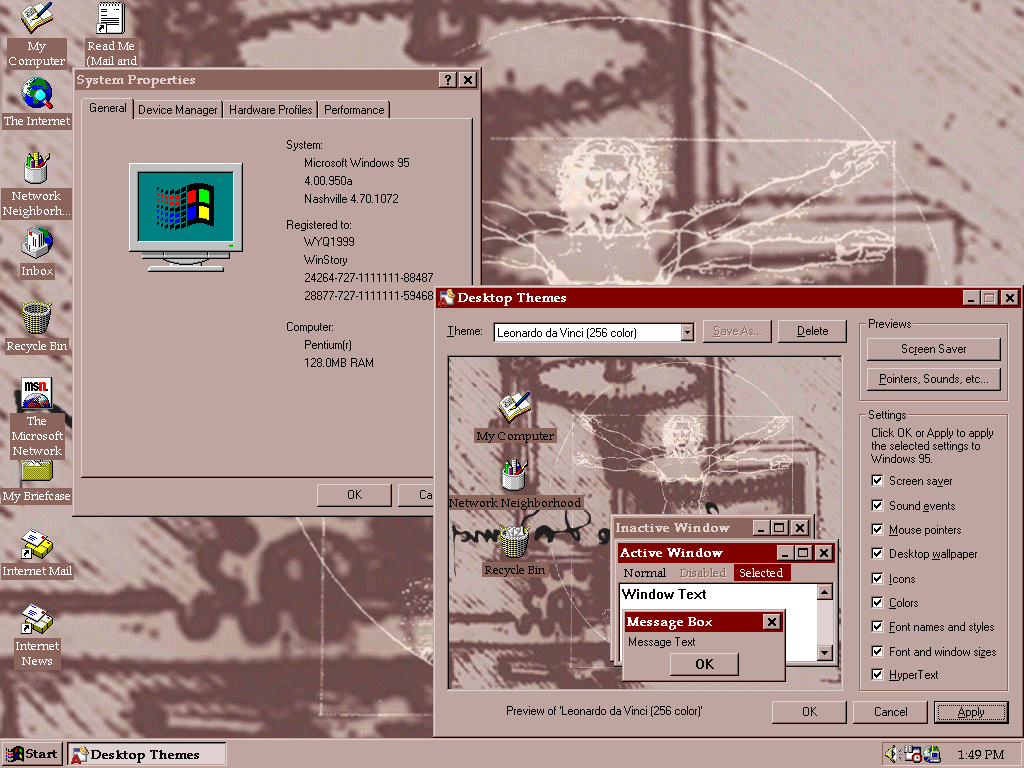Click the Nashville 4.70.1072 text
The width and height of the screenshot is (1024, 768).
pyautogui.click(x=351, y=199)
